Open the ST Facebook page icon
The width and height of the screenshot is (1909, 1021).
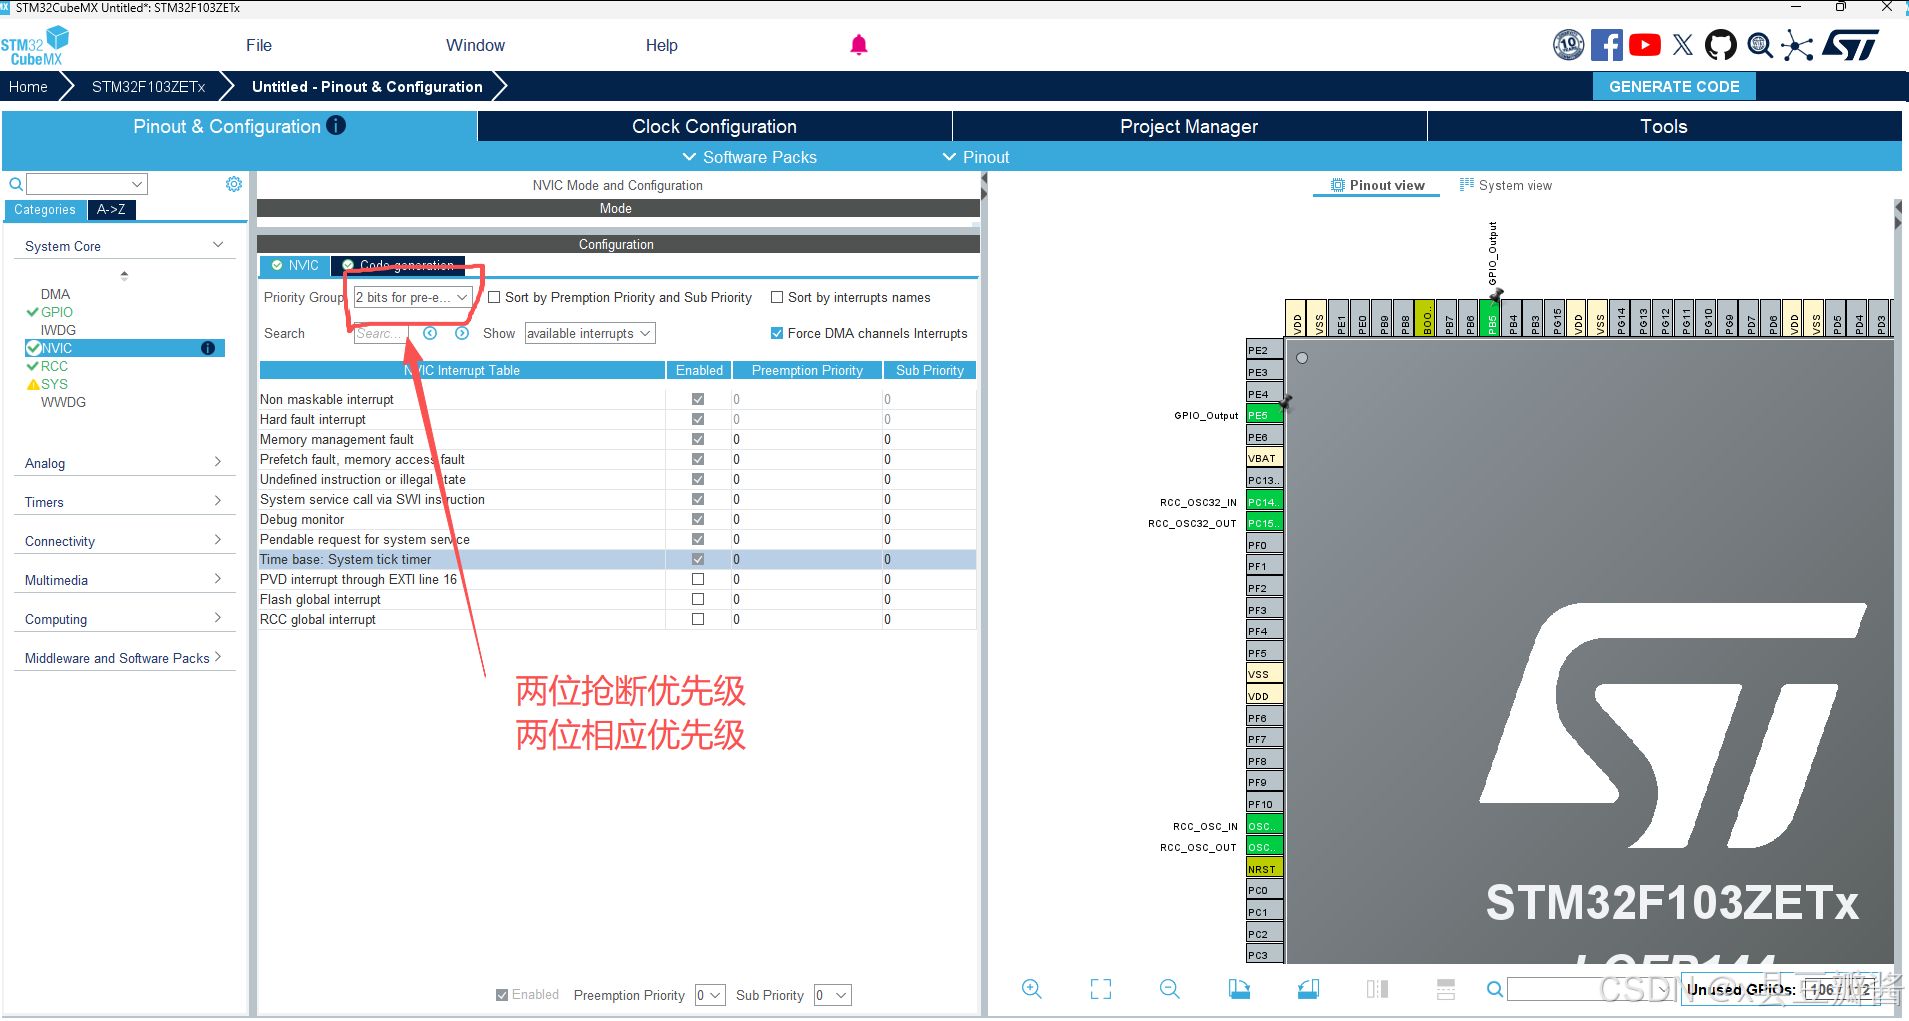(1607, 45)
